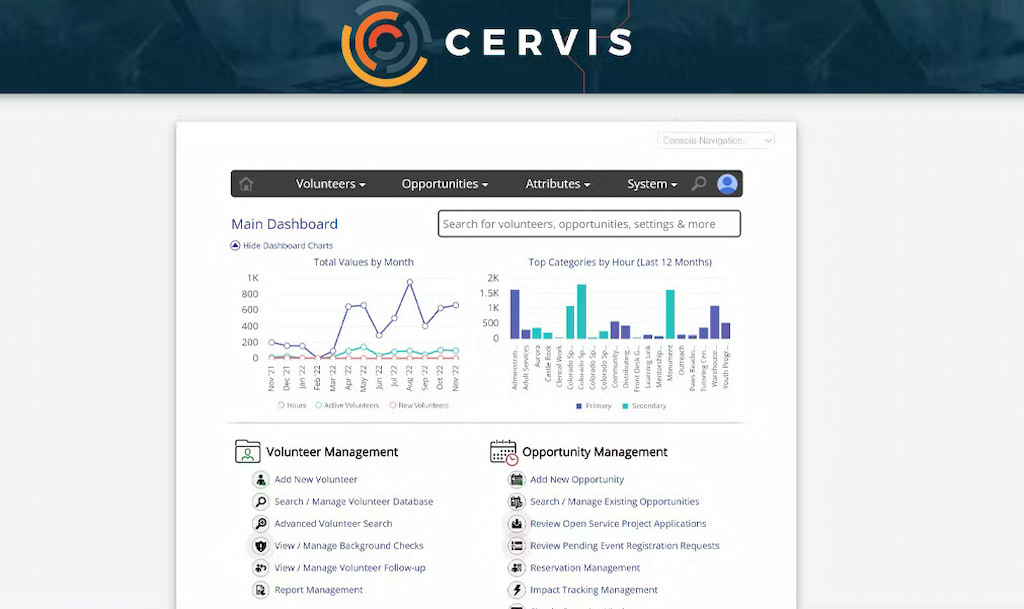Click the Aug '22 hours peak point
The width and height of the screenshot is (1024, 609).
(x=409, y=282)
